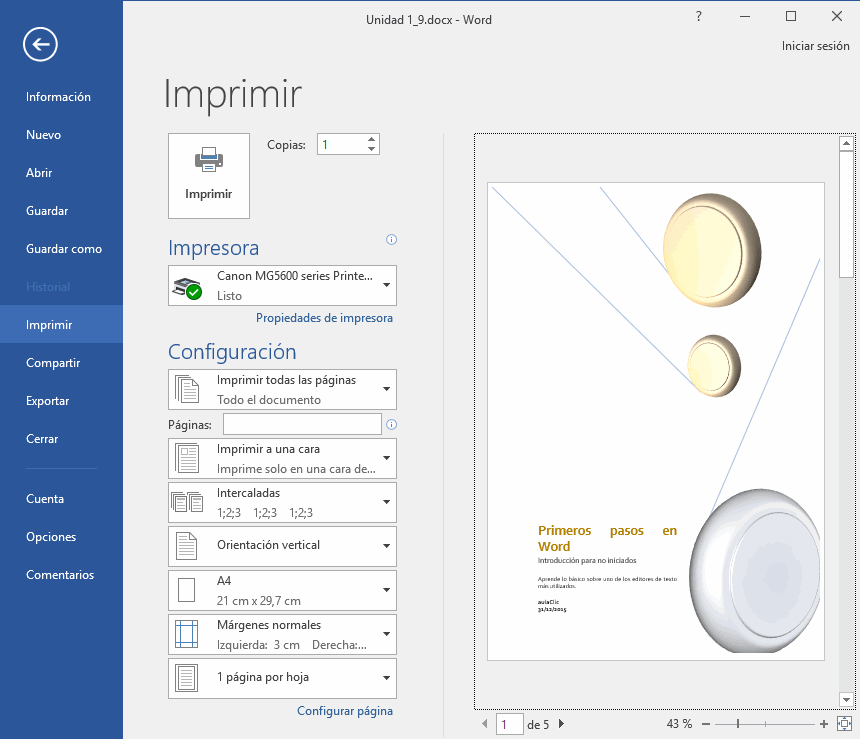Select Exportar in the left sidebar
This screenshot has width=860, height=739.
pyautogui.click(x=48, y=401)
